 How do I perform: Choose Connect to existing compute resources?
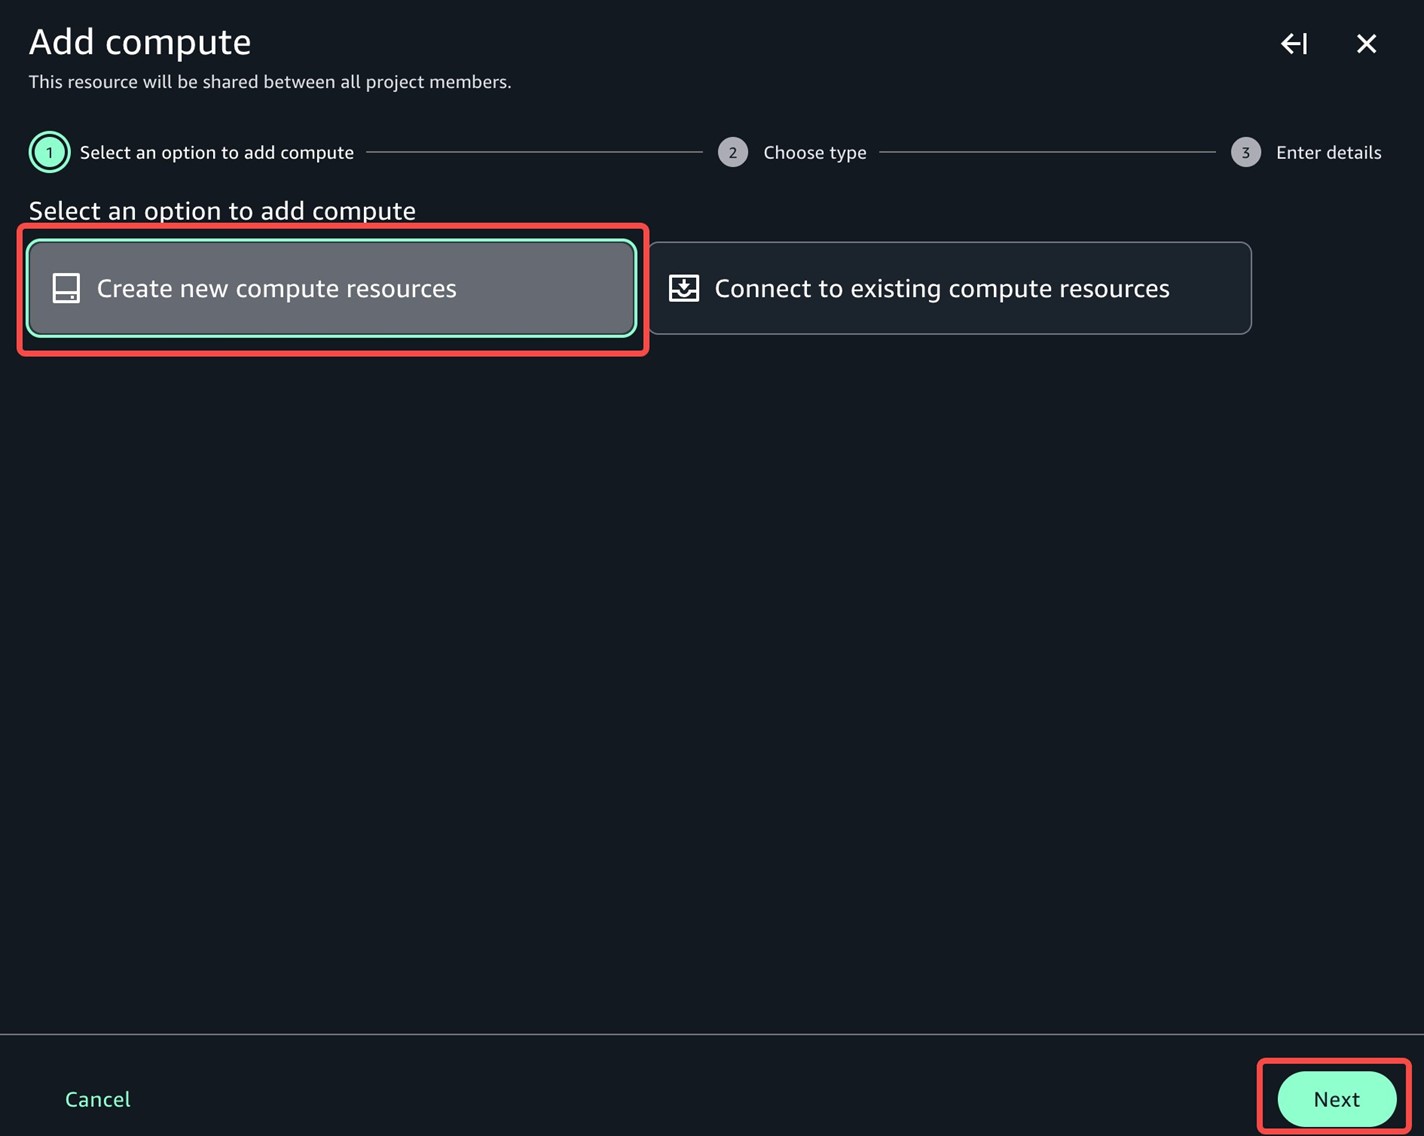point(949,288)
